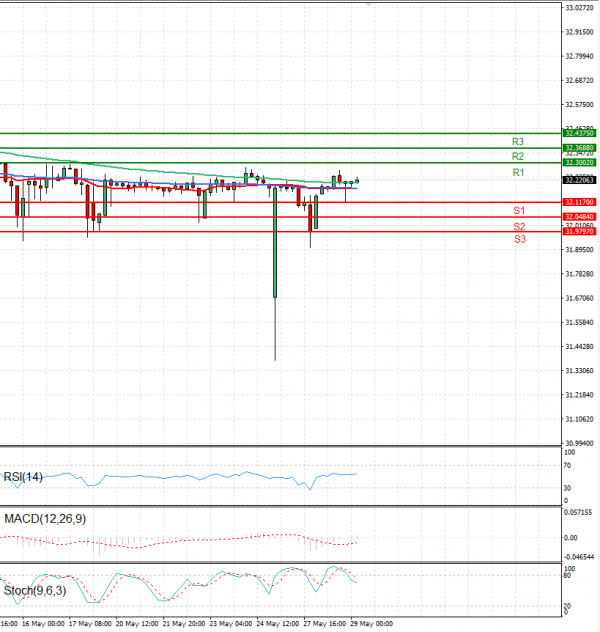Click the 31.67060 price axis value
The width and height of the screenshot is (600, 632).
click(x=579, y=298)
